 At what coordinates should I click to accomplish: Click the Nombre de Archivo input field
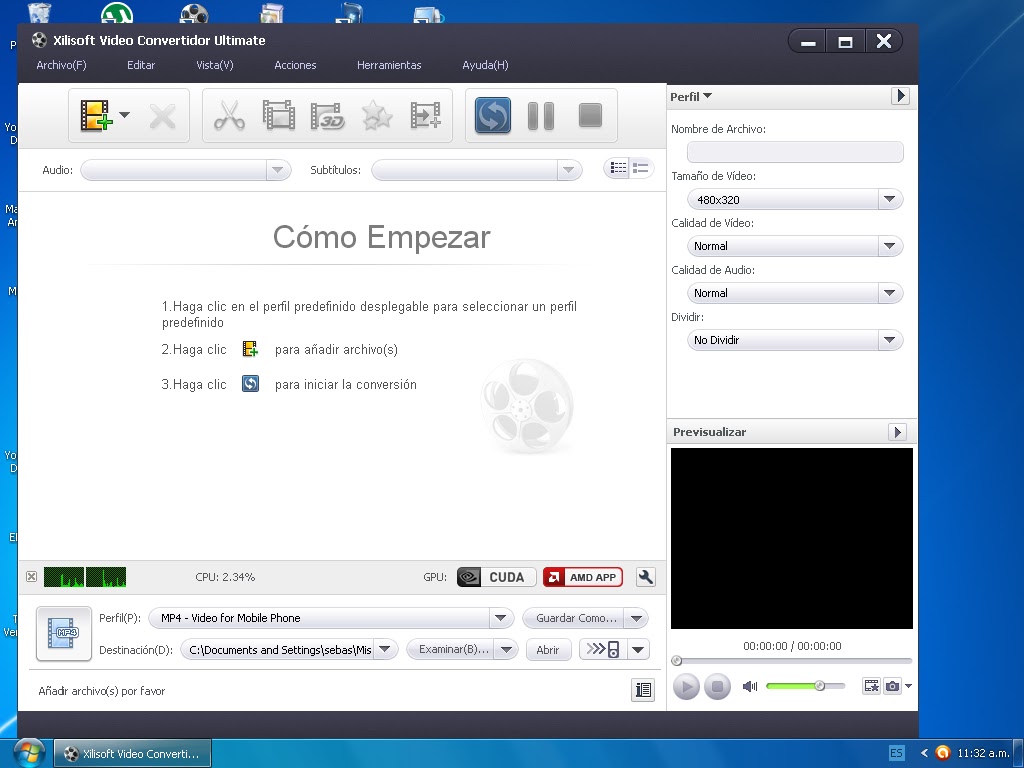[795, 152]
